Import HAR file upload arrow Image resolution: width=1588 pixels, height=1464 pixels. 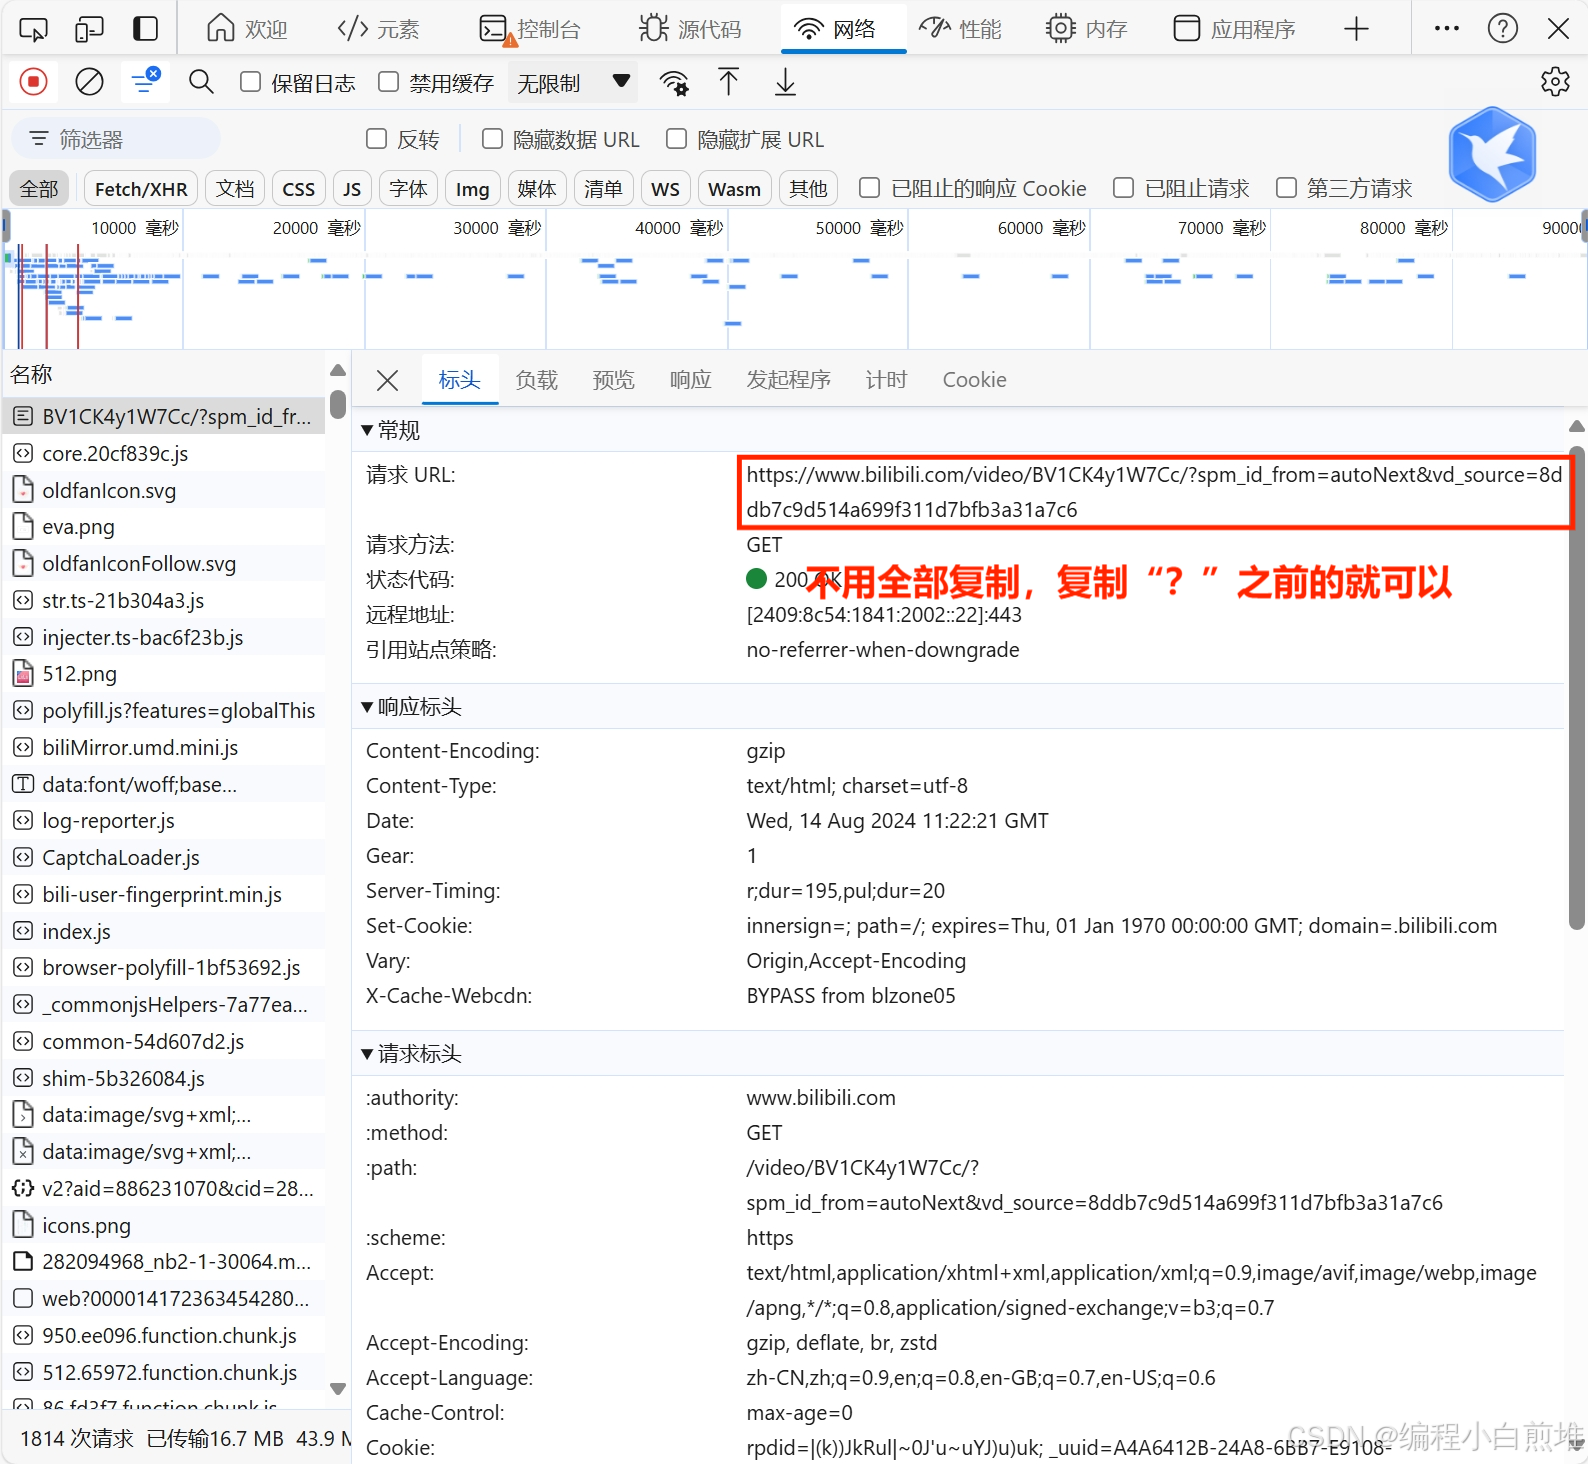tap(729, 82)
